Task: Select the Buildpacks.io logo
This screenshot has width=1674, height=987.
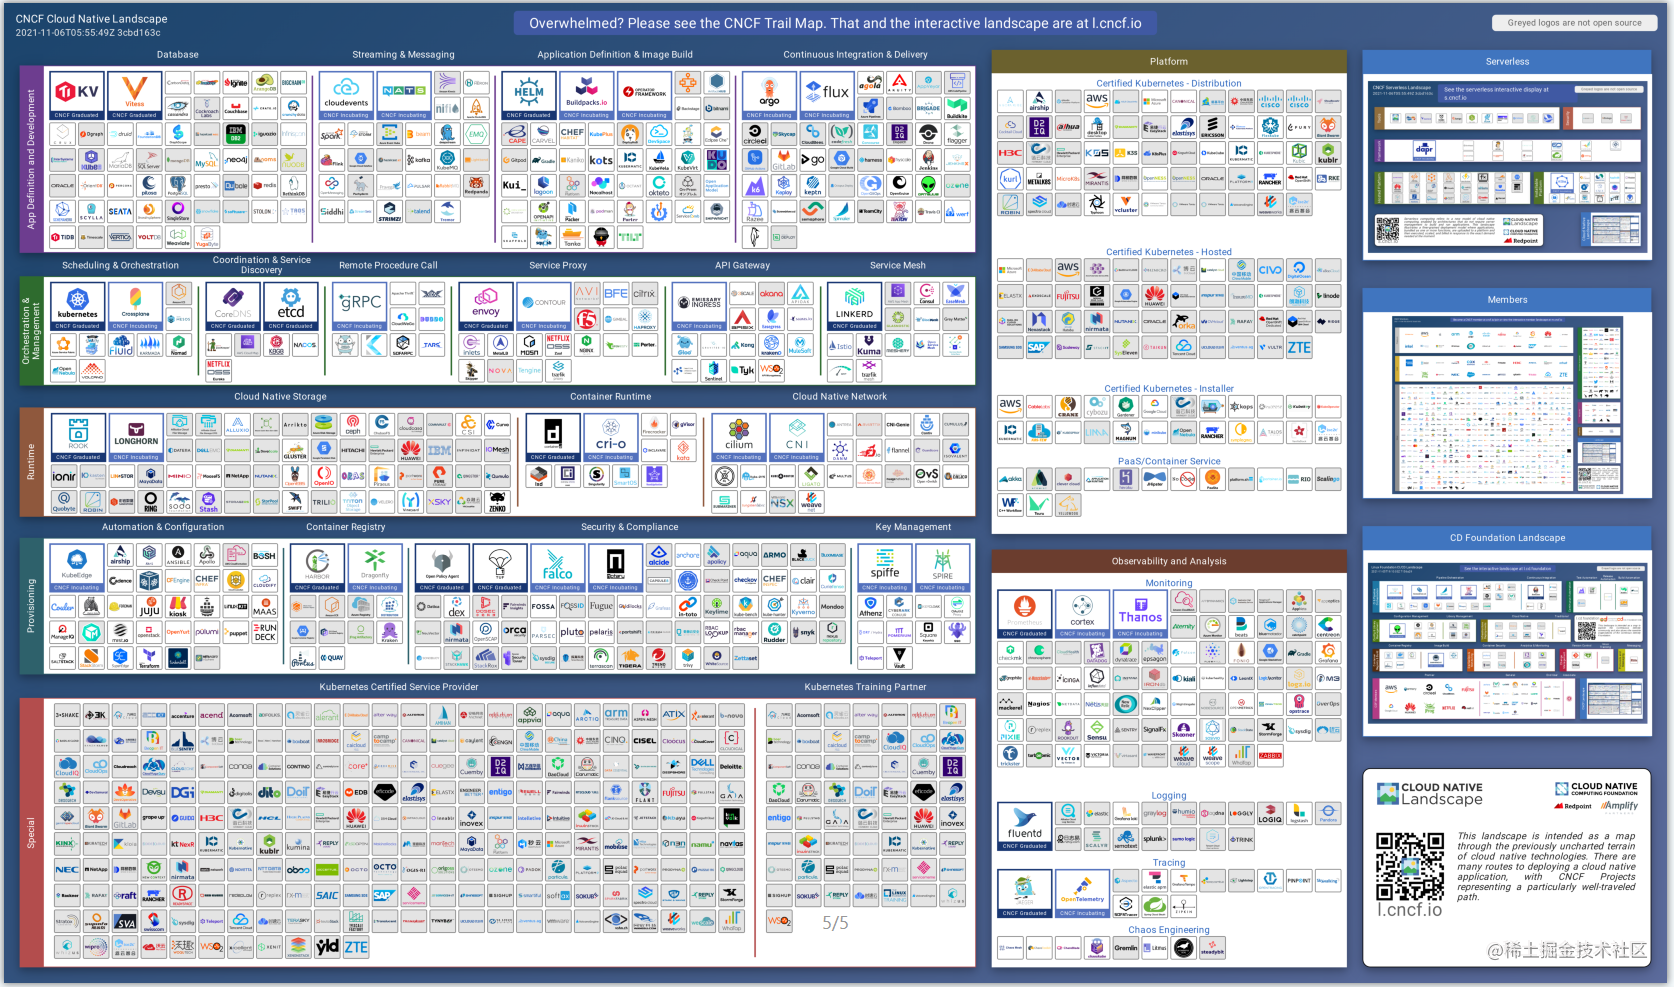Action: coord(587,96)
